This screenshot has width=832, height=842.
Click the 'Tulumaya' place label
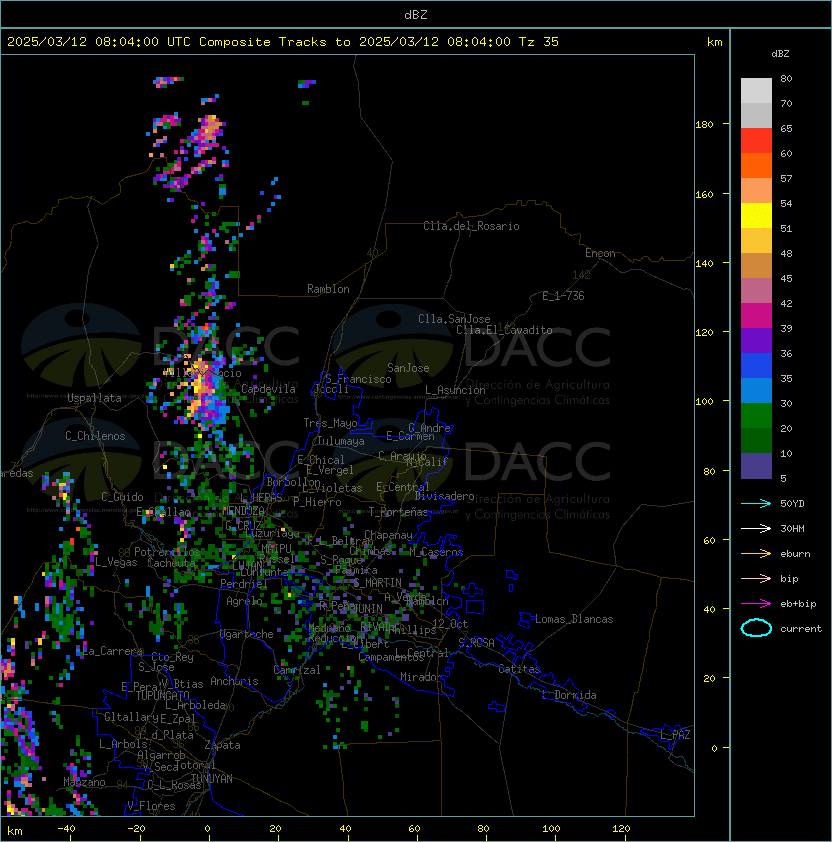(341, 441)
